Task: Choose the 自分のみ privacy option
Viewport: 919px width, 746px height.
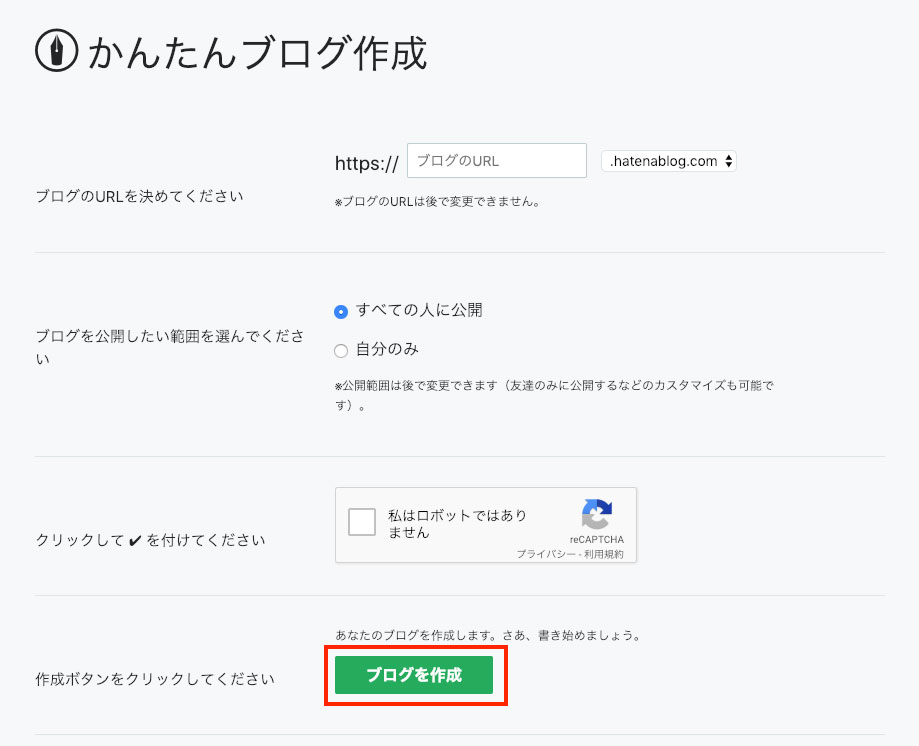Action: click(x=340, y=349)
